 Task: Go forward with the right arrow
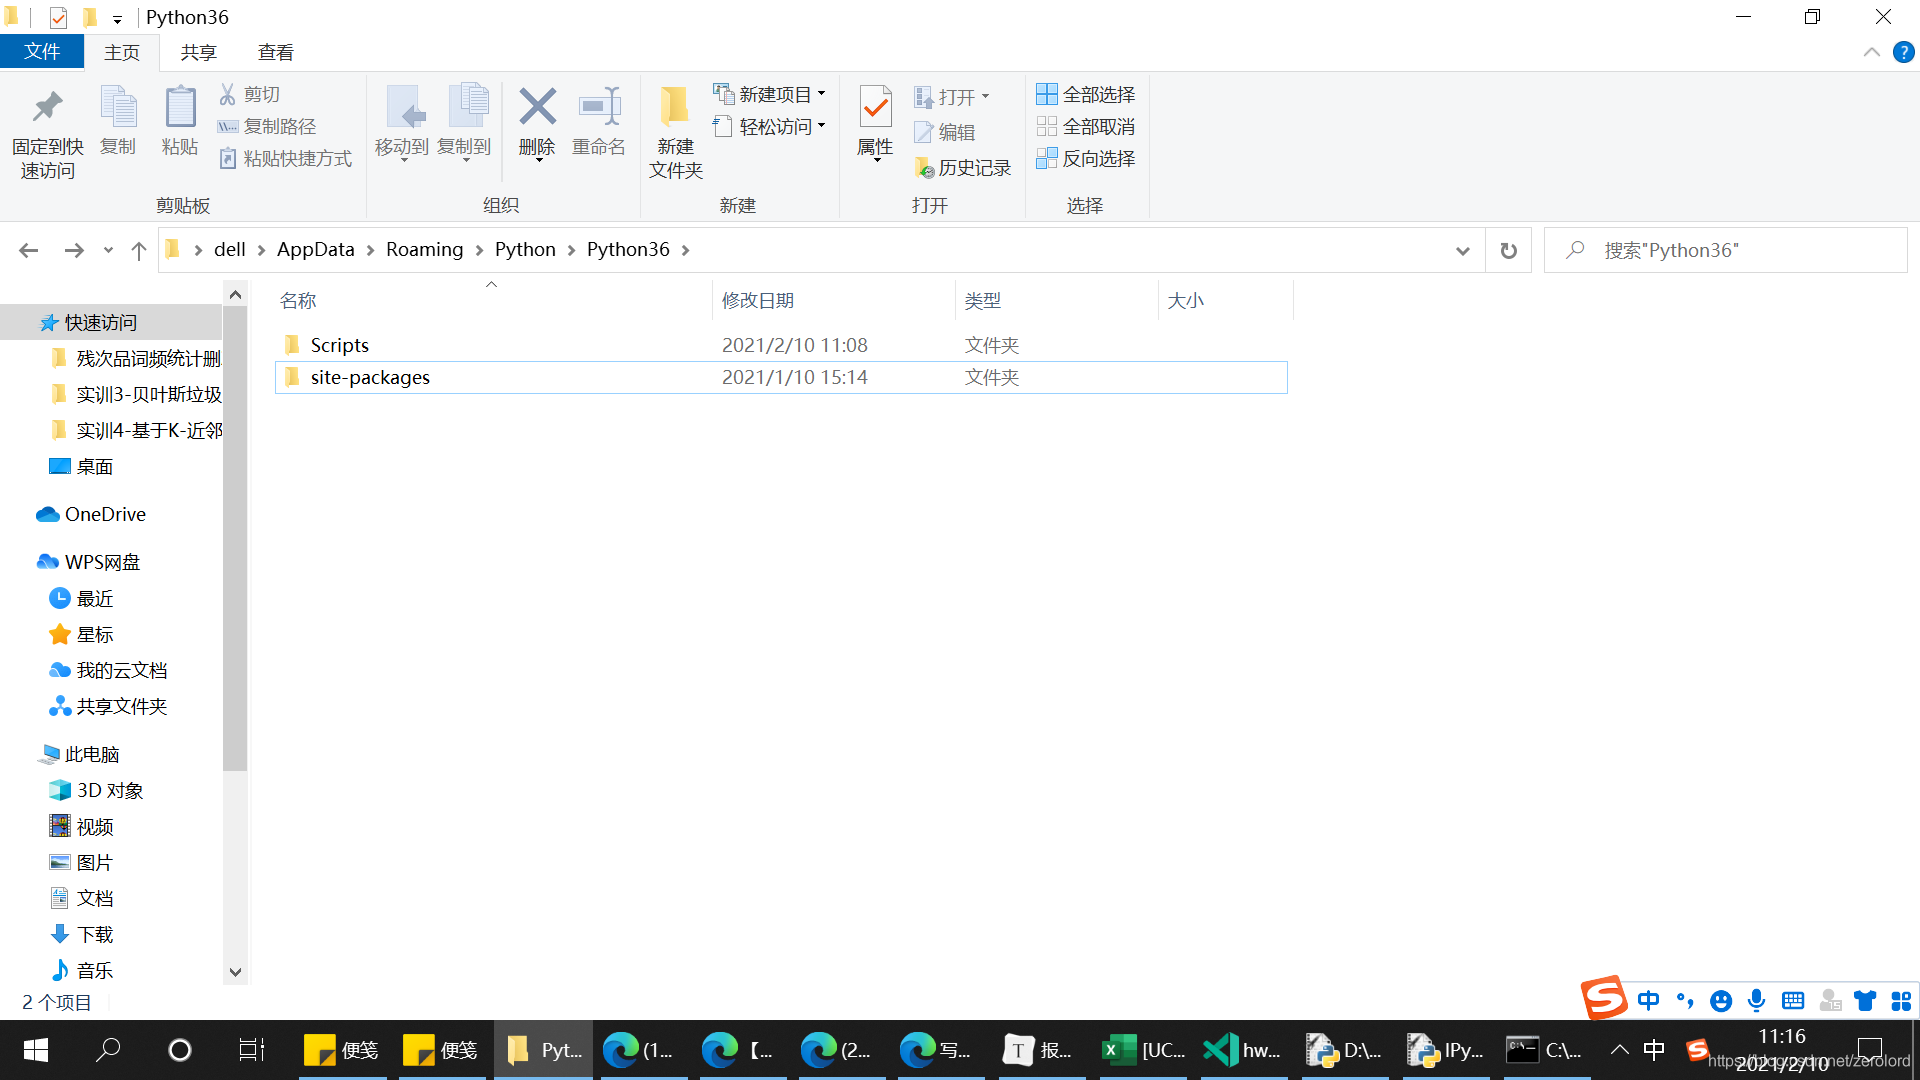(x=73, y=250)
